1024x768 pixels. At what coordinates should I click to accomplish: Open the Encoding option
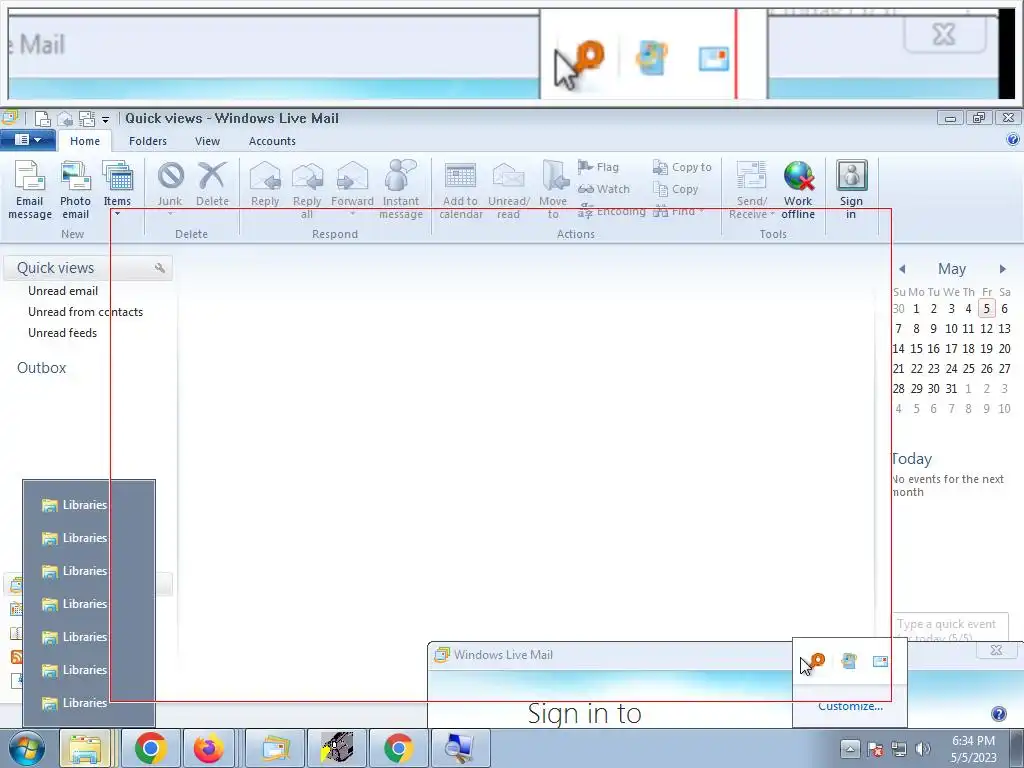click(611, 211)
